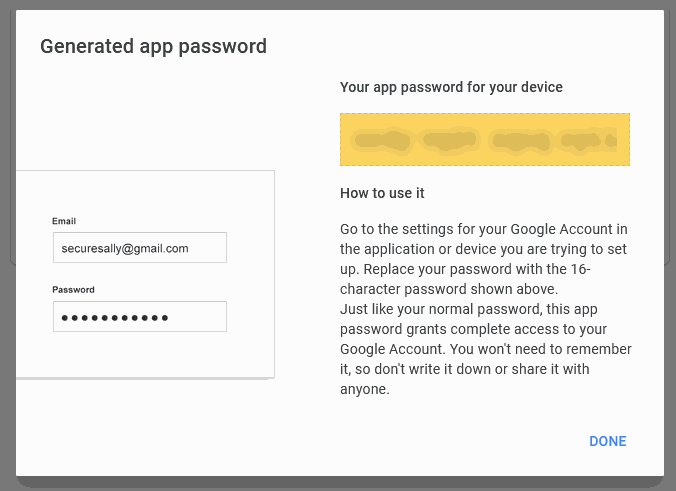Click the Email field showing securesally@gmail.com
This screenshot has width=676, height=491.
tap(140, 247)
